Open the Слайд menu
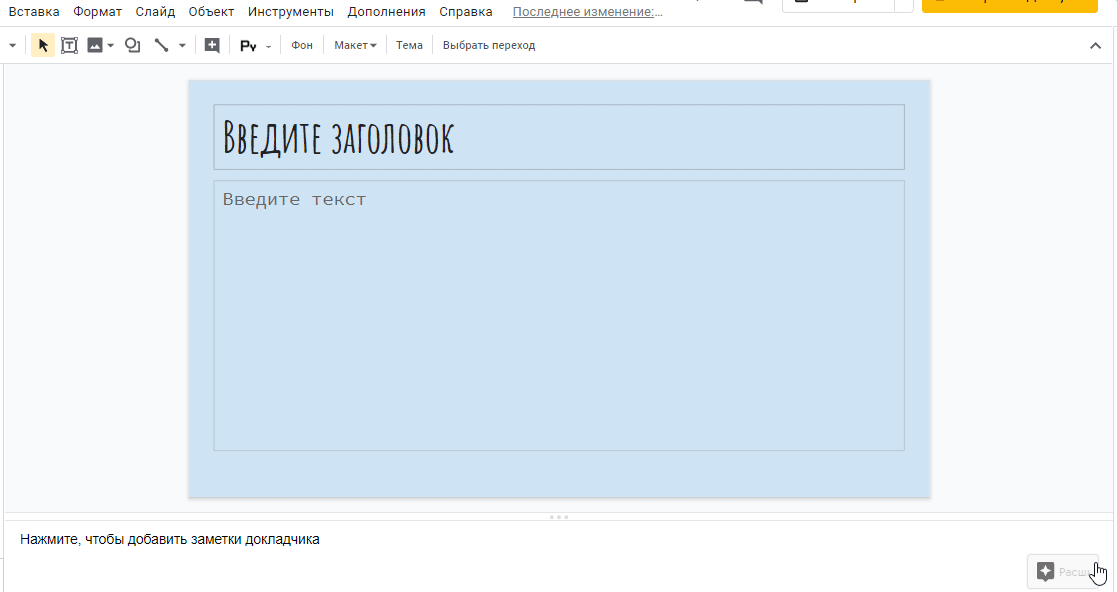Screen dimensions: 1117x592 point(155,11)
